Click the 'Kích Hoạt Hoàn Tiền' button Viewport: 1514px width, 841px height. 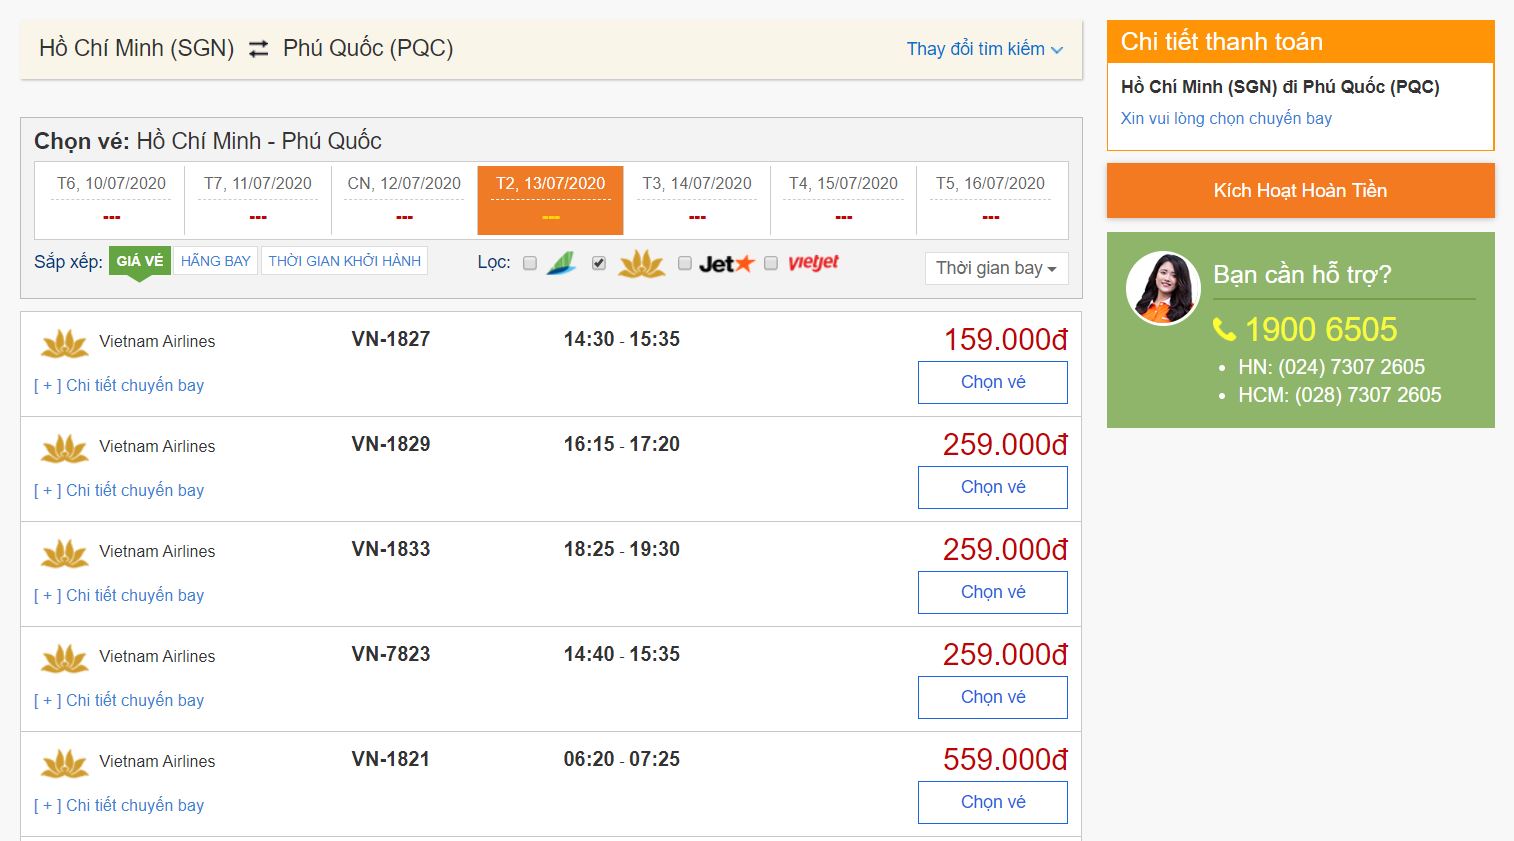tap(1301, 190)
